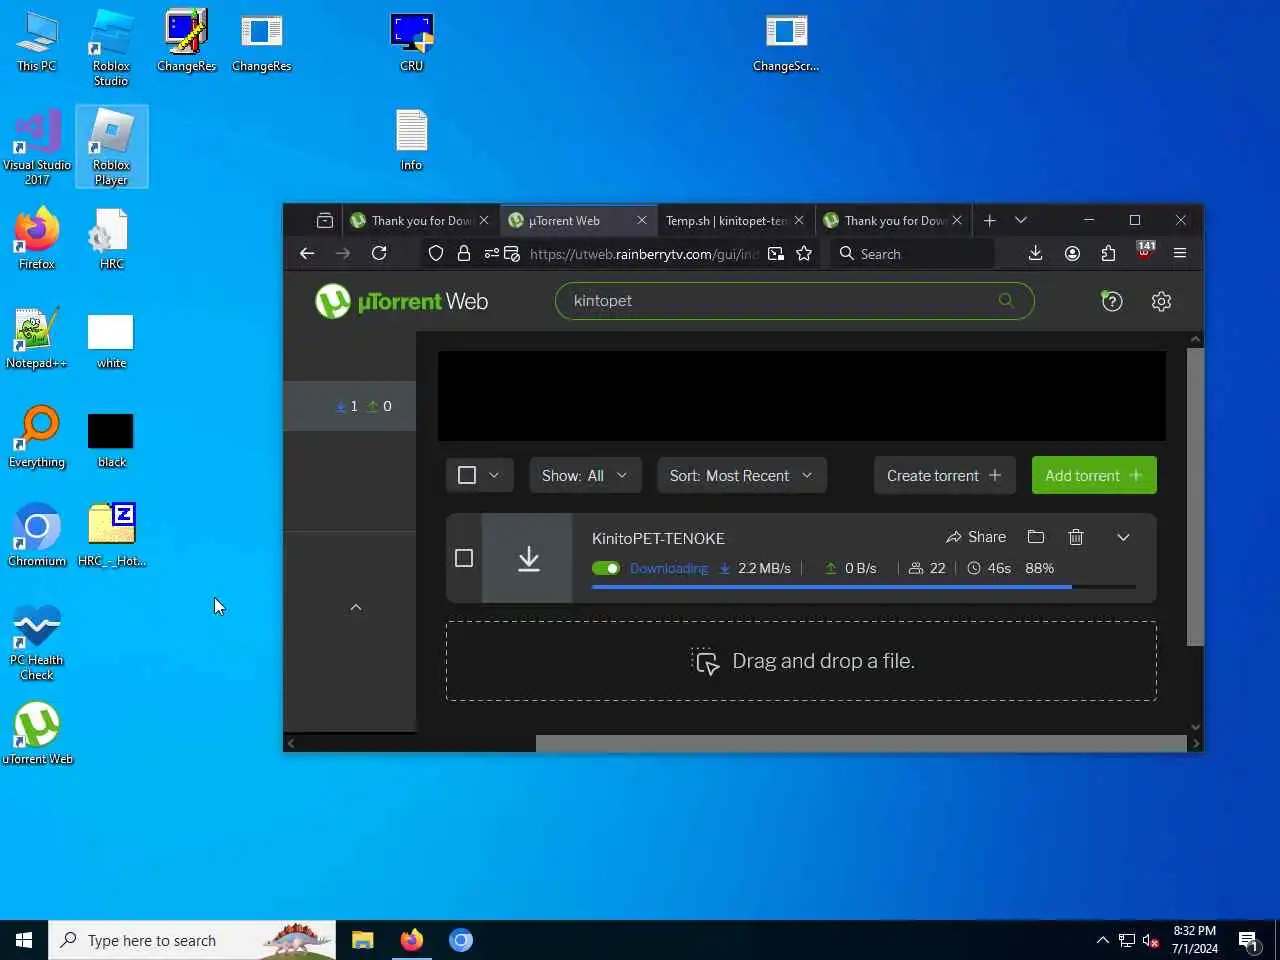
Task: Switch to Temp.sh kinitopet tab
Action: (x=727, y=221)
